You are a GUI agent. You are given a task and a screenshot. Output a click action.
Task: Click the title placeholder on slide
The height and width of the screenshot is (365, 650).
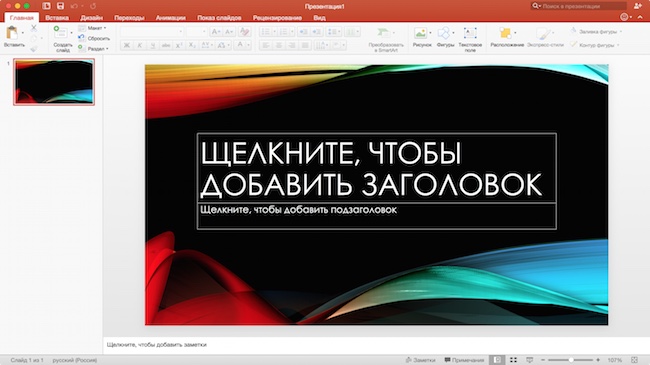(376, 168)
